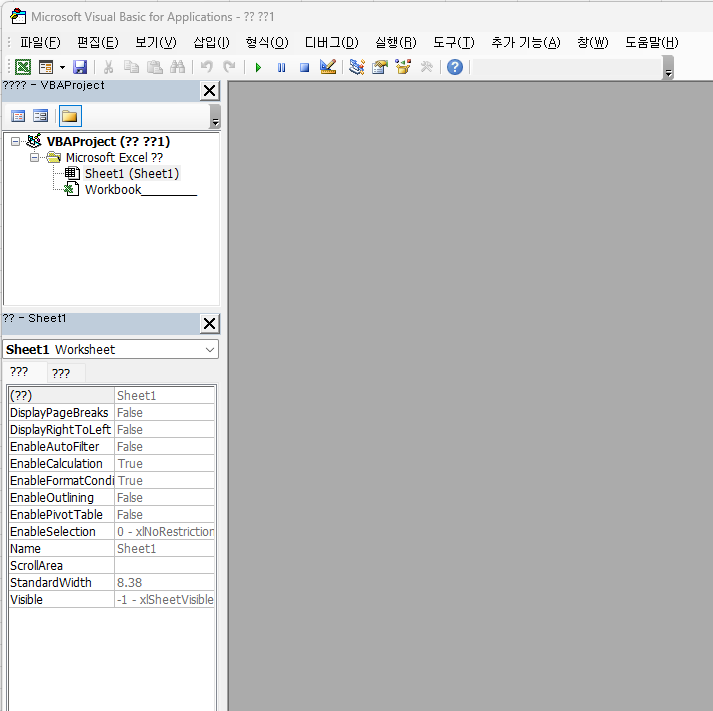The image size is (713, 711).
Task: Open Find with binoculars icon
Action: pos(177,67)
